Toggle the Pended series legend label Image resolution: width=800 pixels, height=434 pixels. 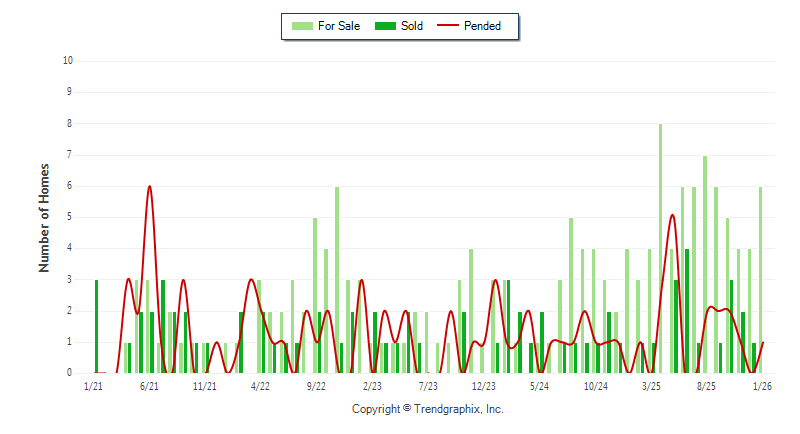click(x=483, y=26)
